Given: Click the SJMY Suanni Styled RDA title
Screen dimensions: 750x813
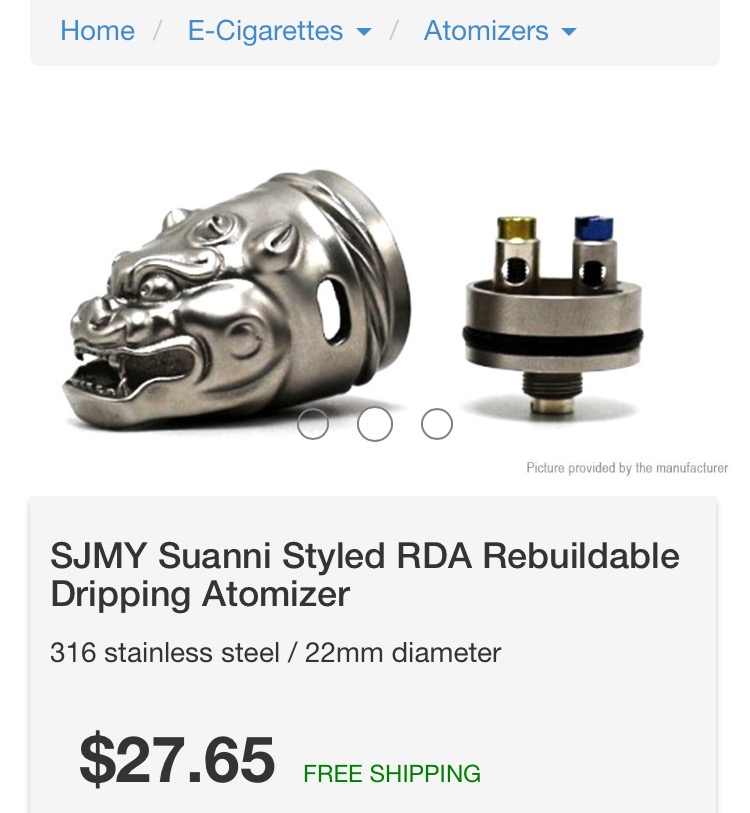Looking at the screenshot, I should (x=365, y=575).
